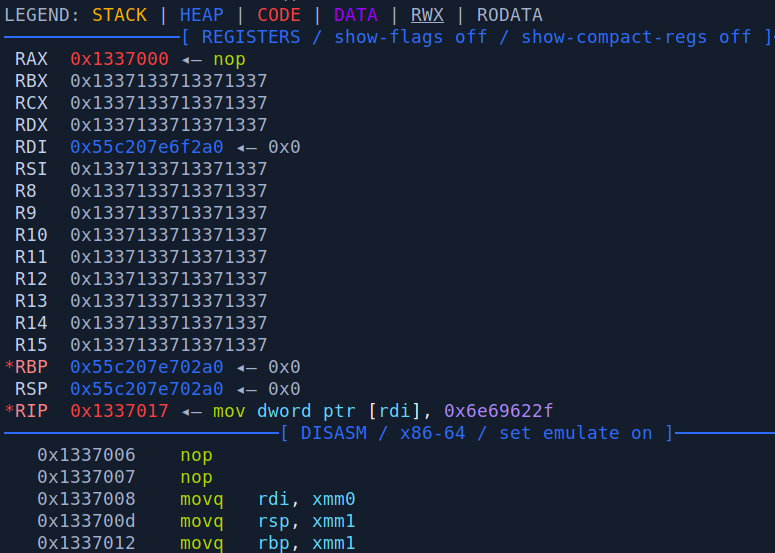Image resolution: width=775 pixels, height=553 pixels.
Task: Click disassembly address 0x1337008
Action: pos(87,499)
